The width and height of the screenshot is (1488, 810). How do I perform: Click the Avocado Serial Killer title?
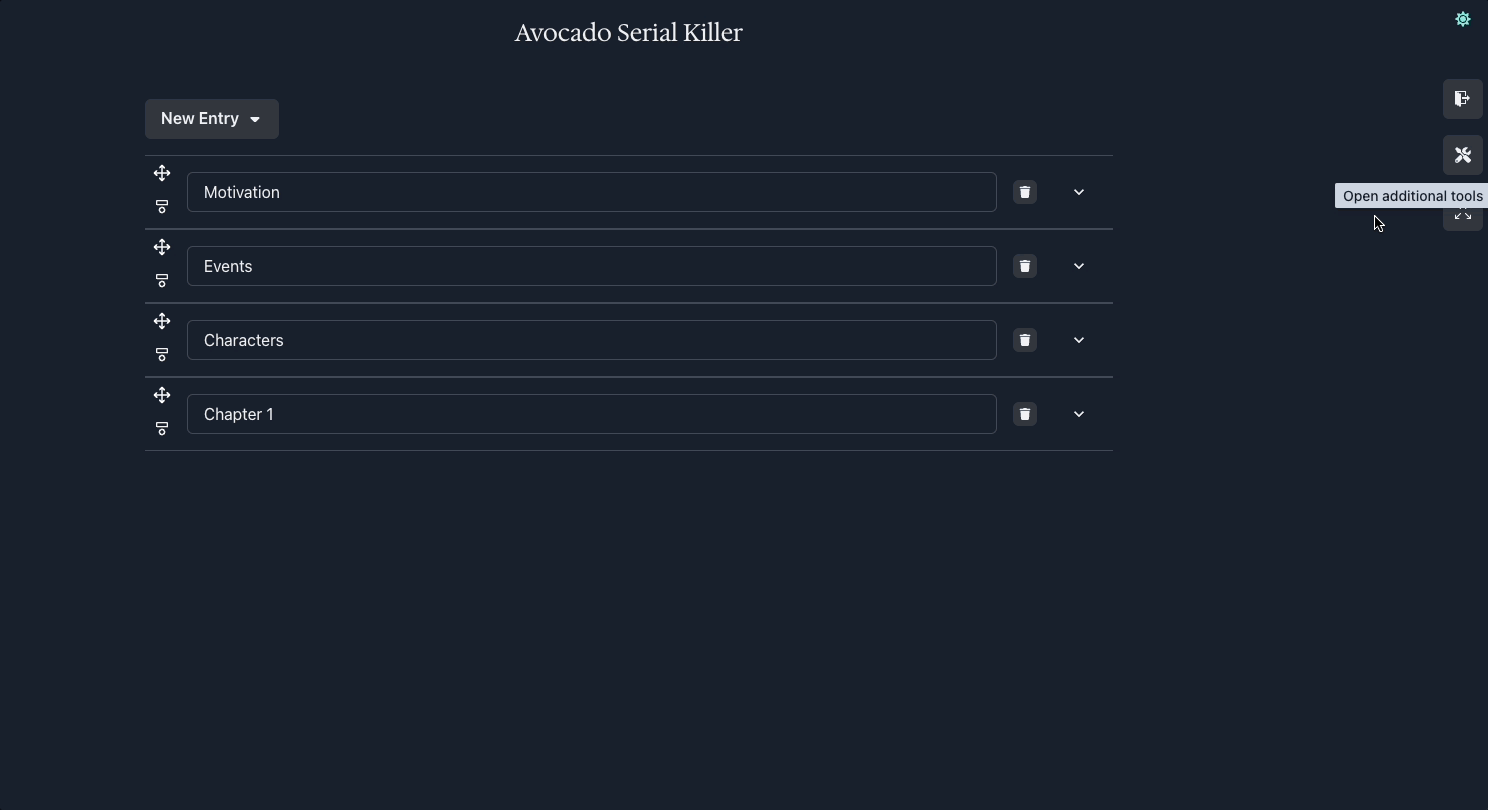(x=628, y=32)
